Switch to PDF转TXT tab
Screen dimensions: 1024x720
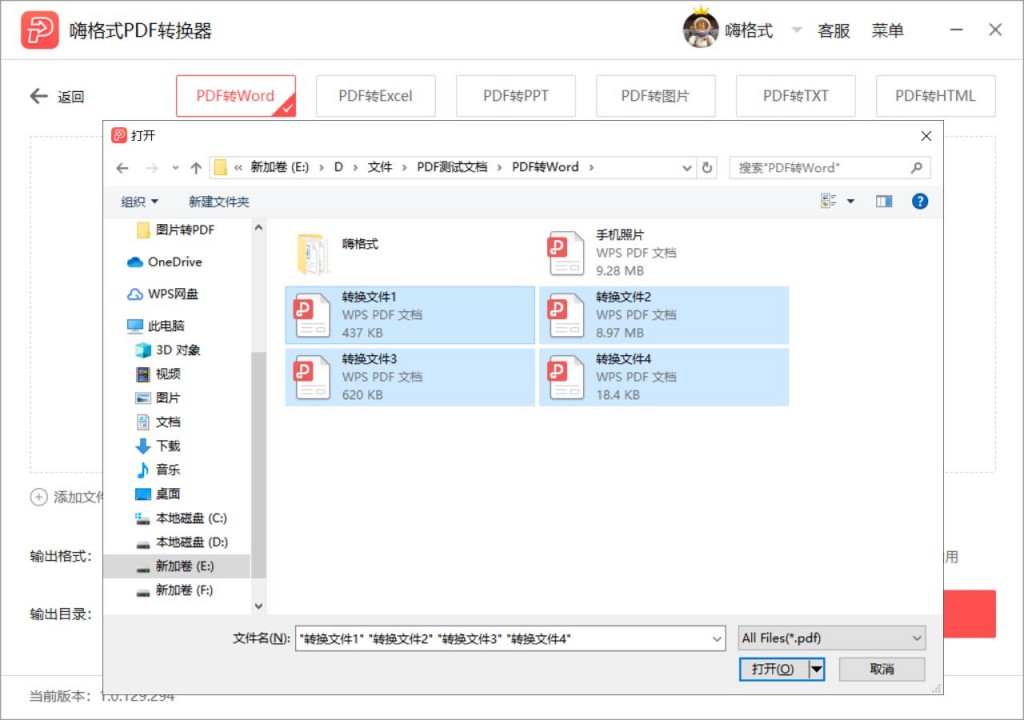tap(795, 96)
